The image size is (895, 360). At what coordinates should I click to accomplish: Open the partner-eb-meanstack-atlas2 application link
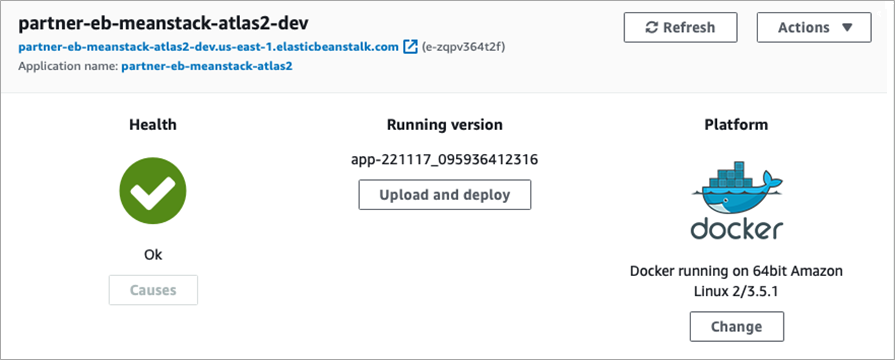click(x=207, y=66)
